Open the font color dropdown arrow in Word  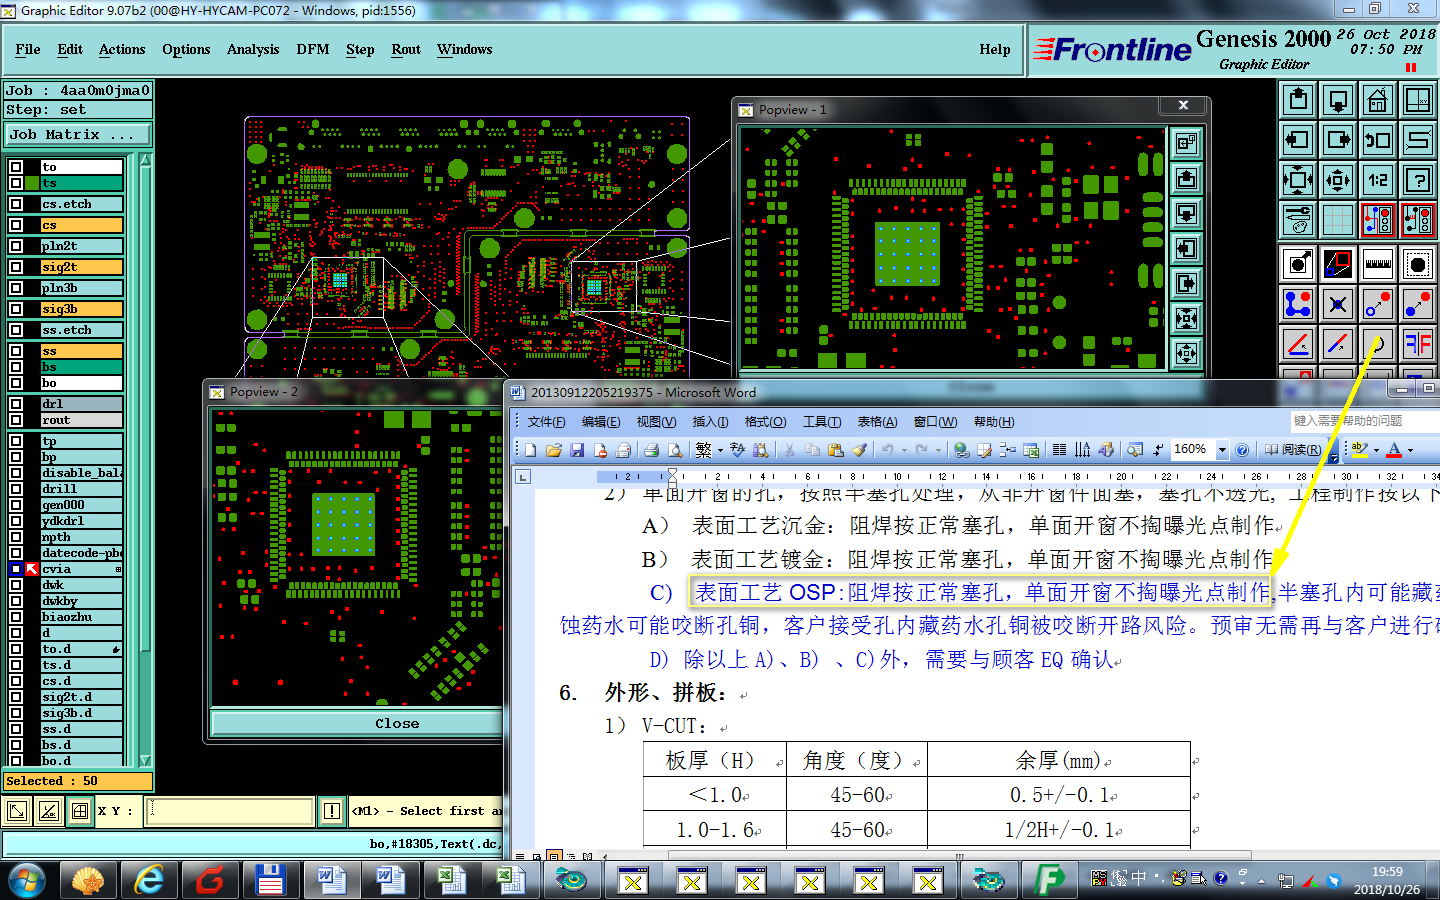pos(1411,450)
